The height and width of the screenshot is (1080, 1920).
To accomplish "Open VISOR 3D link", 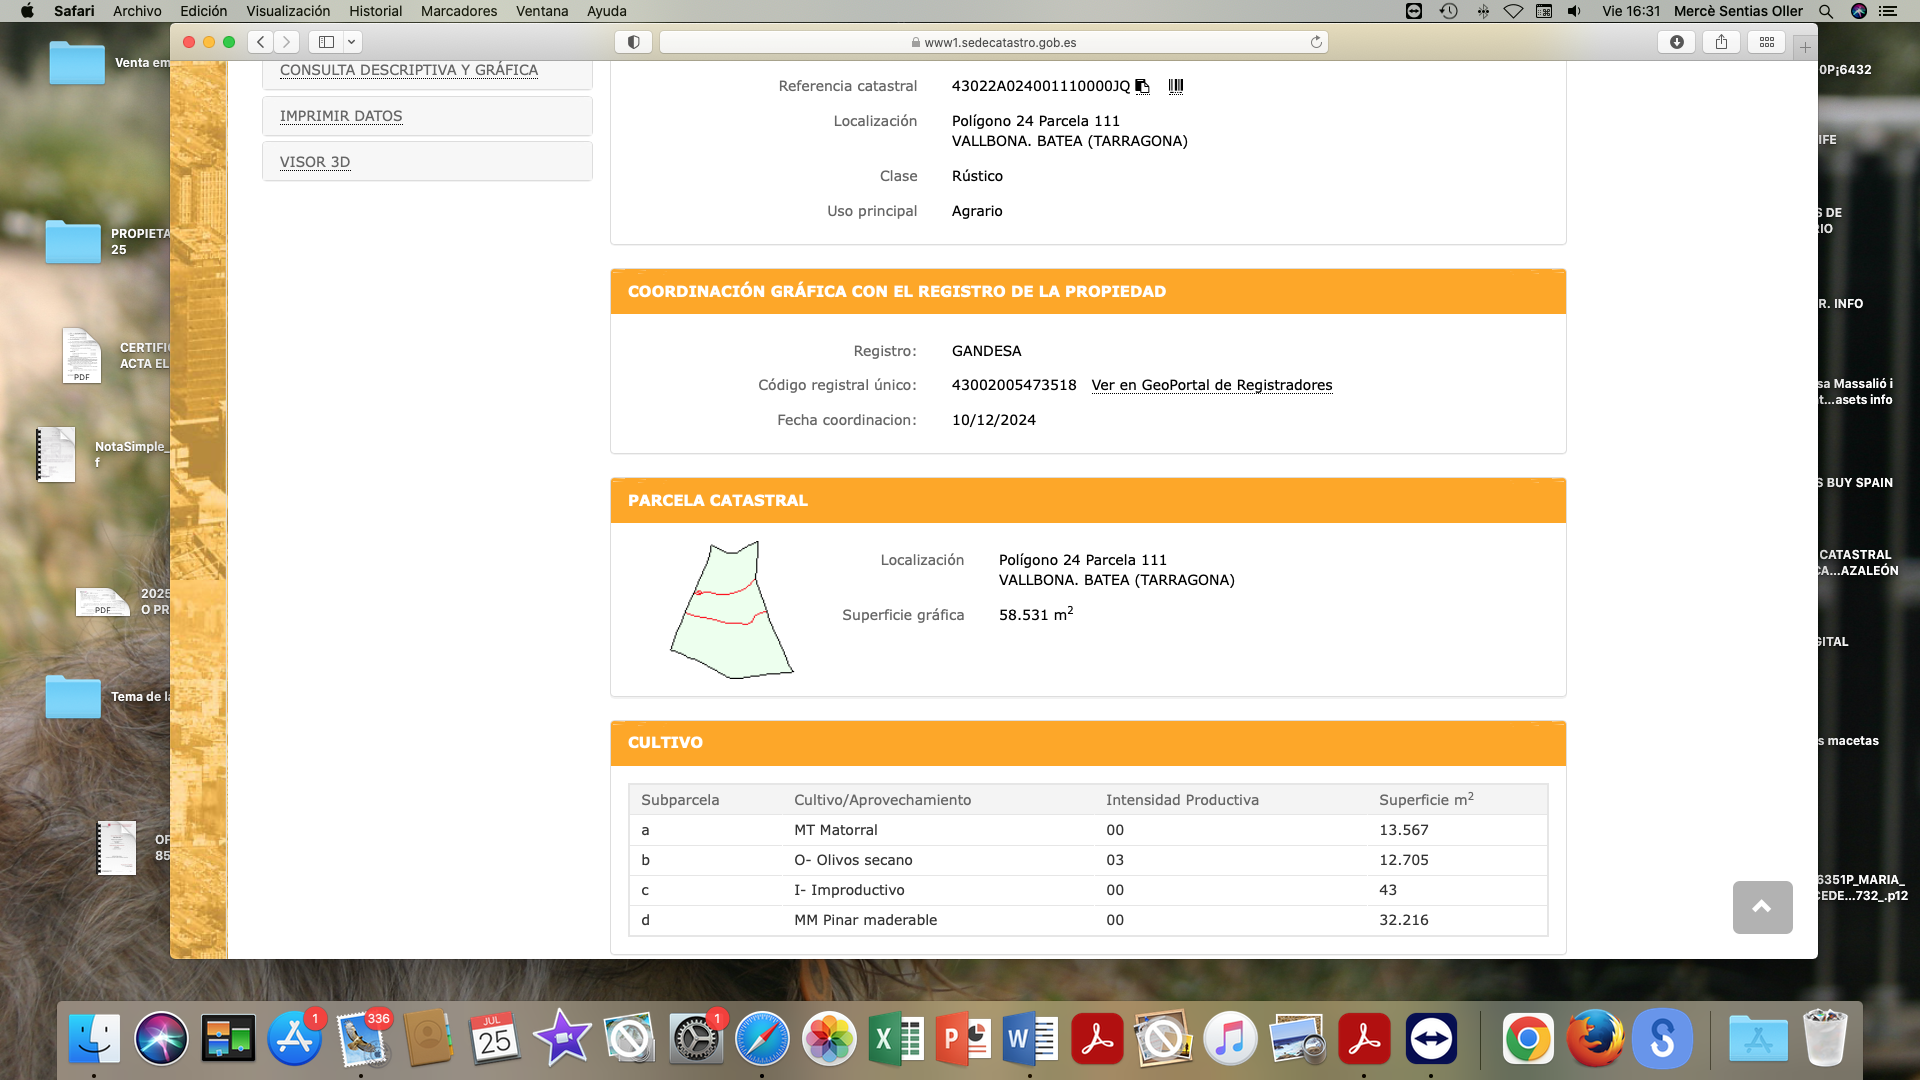I will click(315, 162).
